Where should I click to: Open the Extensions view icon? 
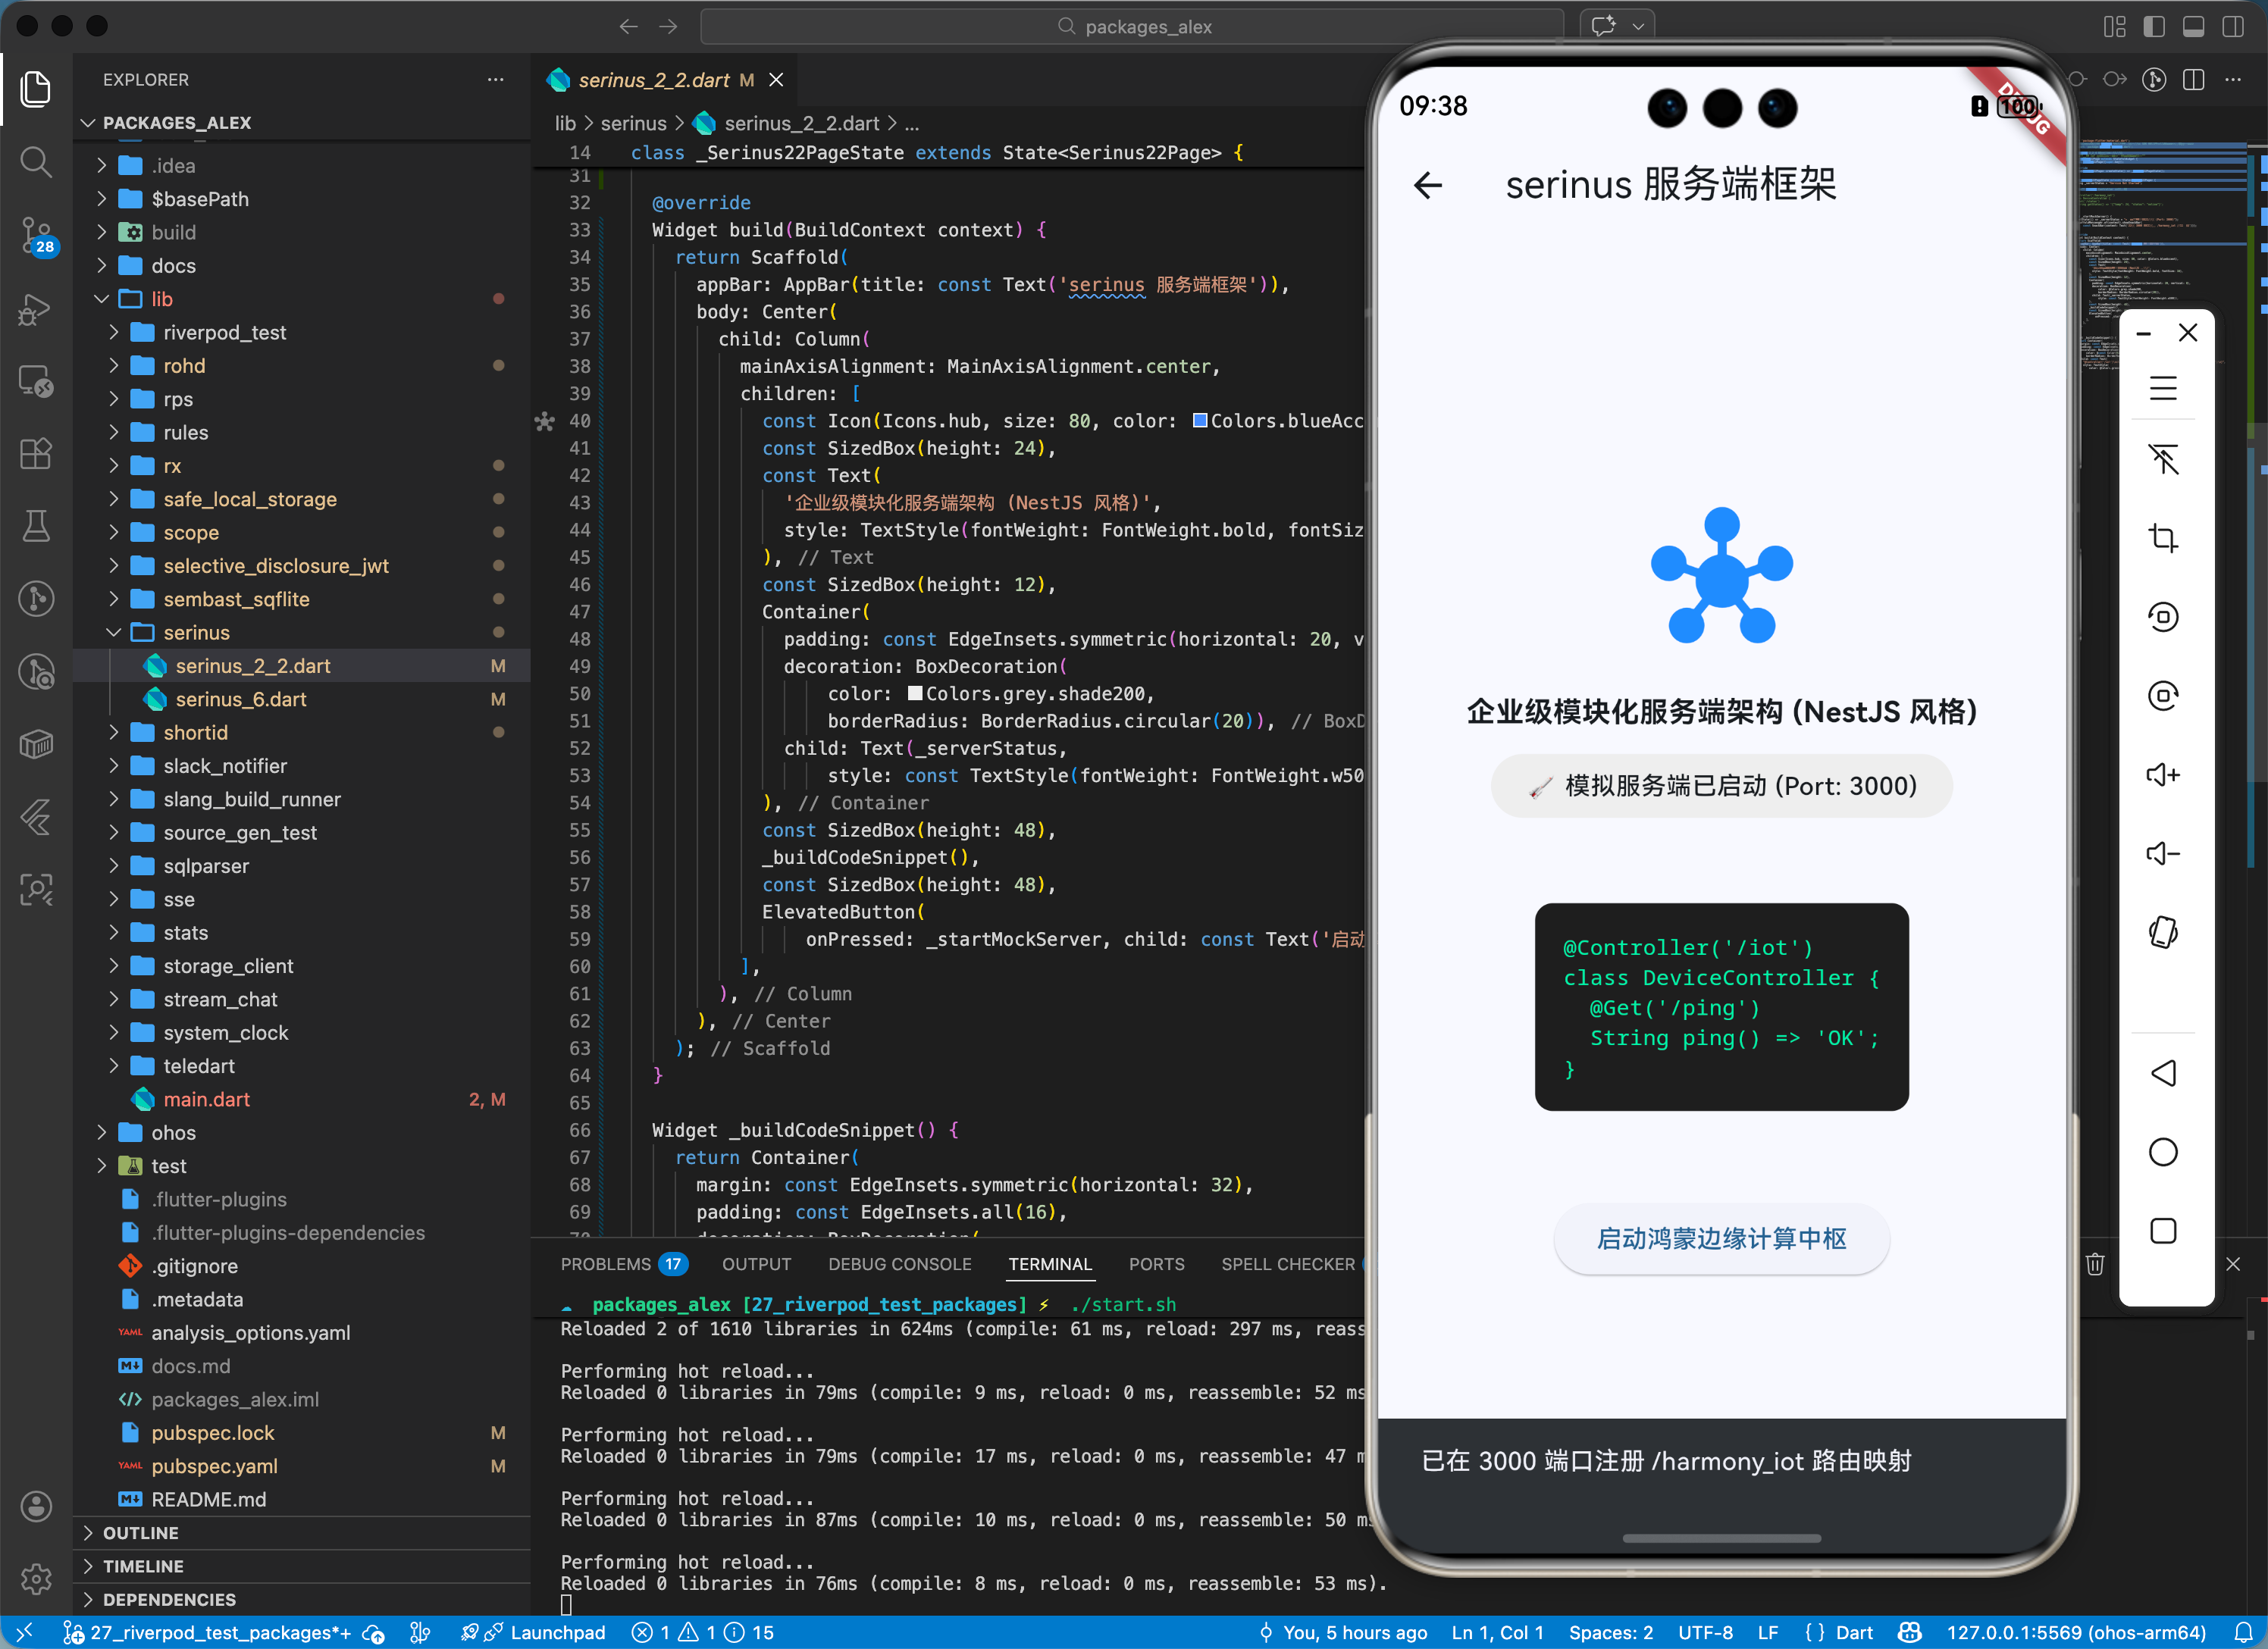coord(36,454)
